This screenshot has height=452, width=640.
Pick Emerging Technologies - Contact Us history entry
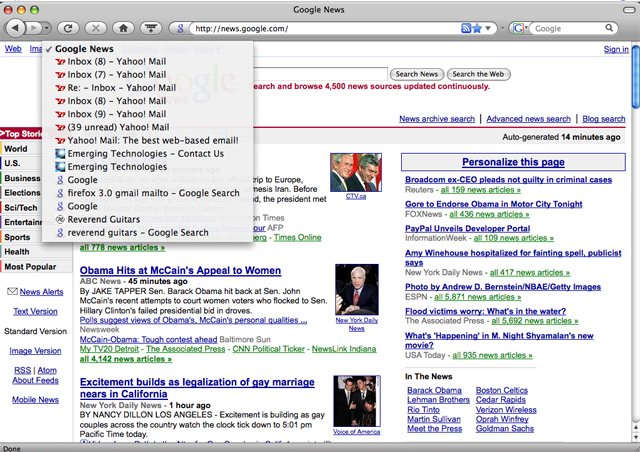pyautogui.click(x=145, y=154)
